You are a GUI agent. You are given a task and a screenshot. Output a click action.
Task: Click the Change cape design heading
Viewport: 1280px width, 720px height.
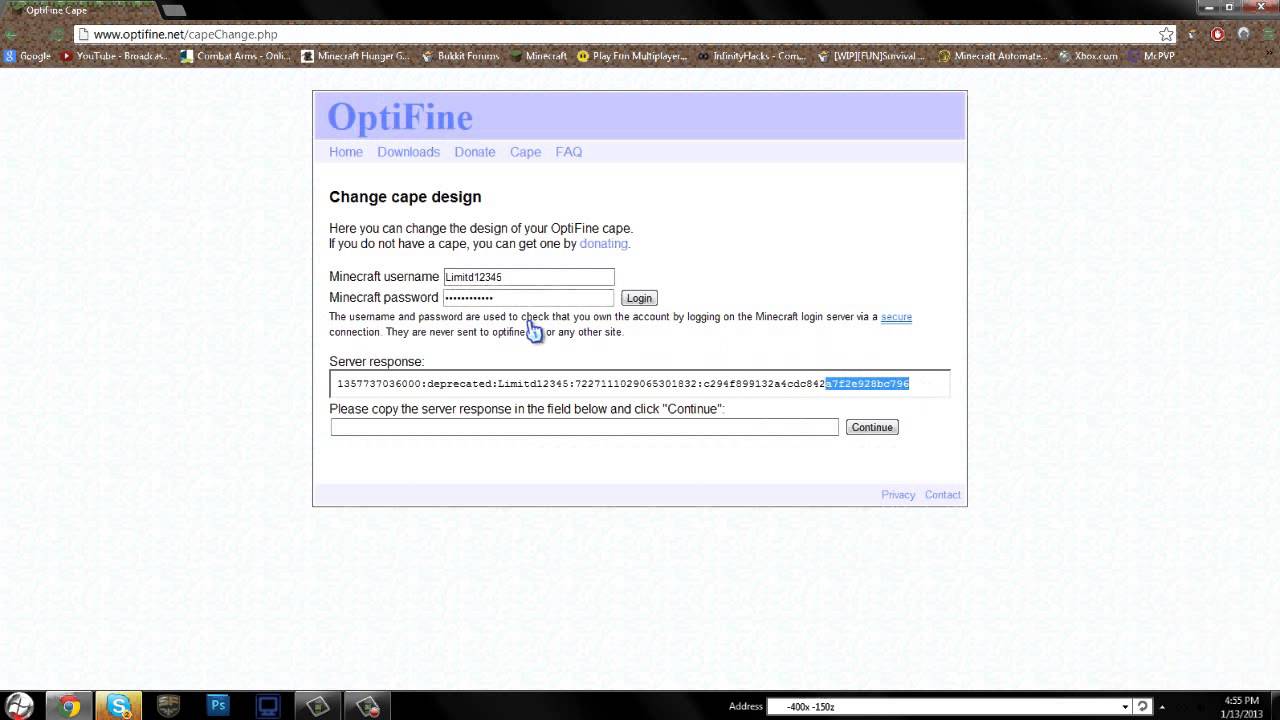[x=405, y=197]
